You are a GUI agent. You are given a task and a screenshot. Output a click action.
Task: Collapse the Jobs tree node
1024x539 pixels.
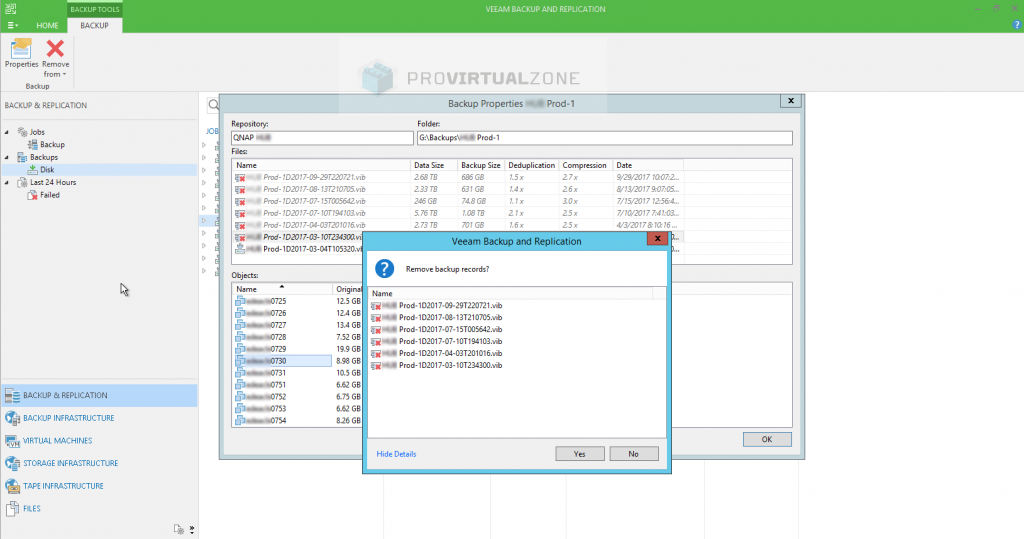pyautogui.click(x=7, y=132)
